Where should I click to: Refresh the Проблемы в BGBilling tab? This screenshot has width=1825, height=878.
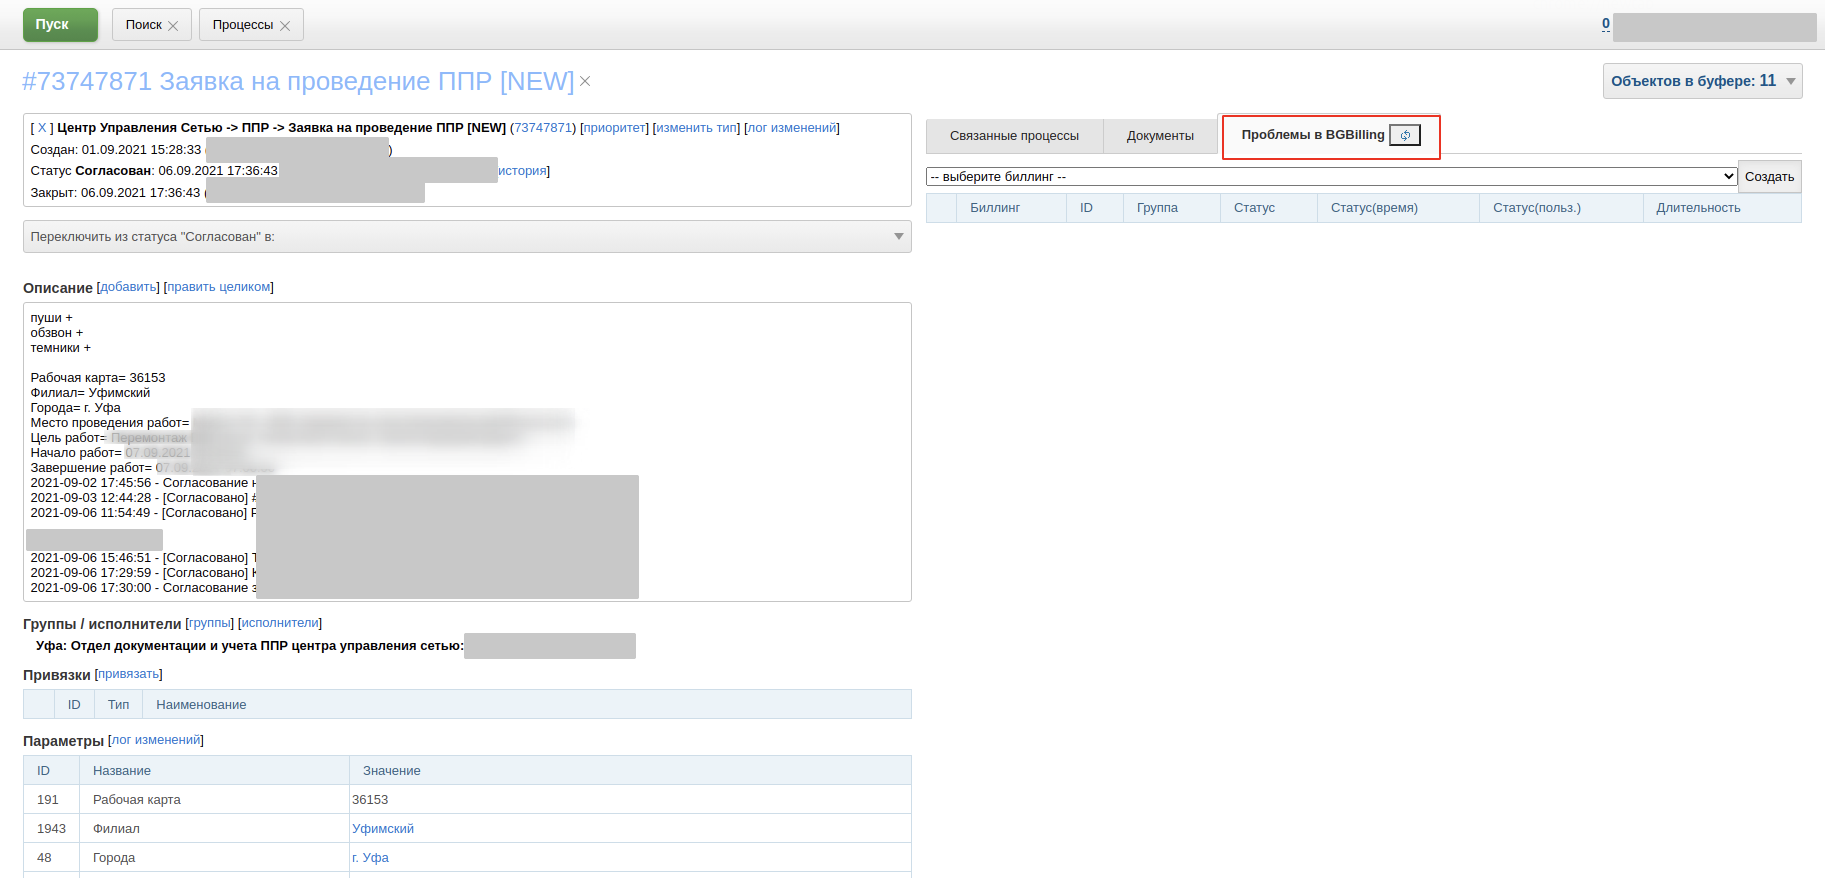click(1405, 135)
